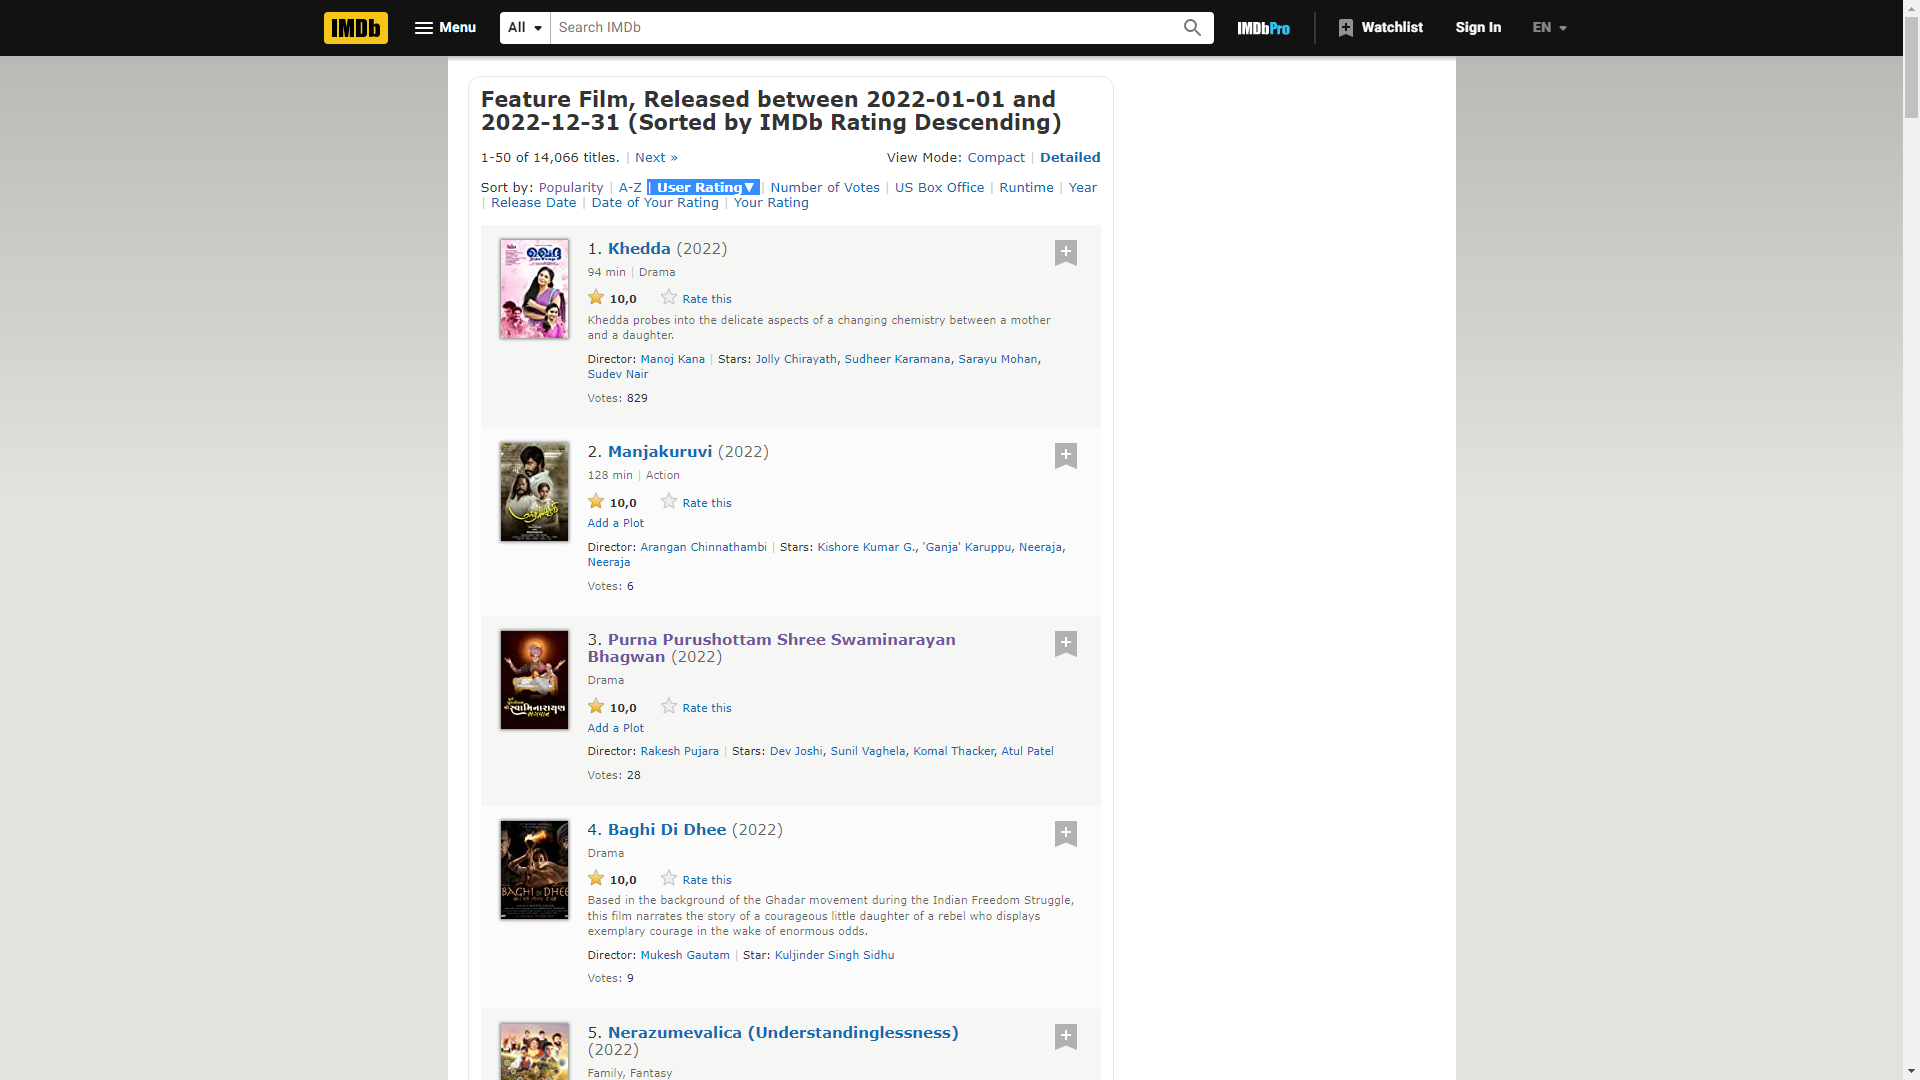The image size is (1920, 1080).
Task: Click the Purna Purushottam poster thumbnail
Action: click(534, 680)
